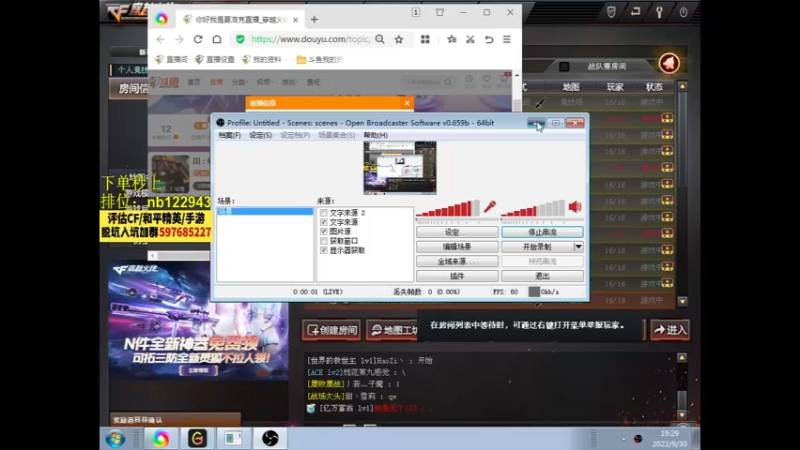Click the 进入 enter button in game
The width and height of the screenshot is (800, 450).
(x=670, y=330)
